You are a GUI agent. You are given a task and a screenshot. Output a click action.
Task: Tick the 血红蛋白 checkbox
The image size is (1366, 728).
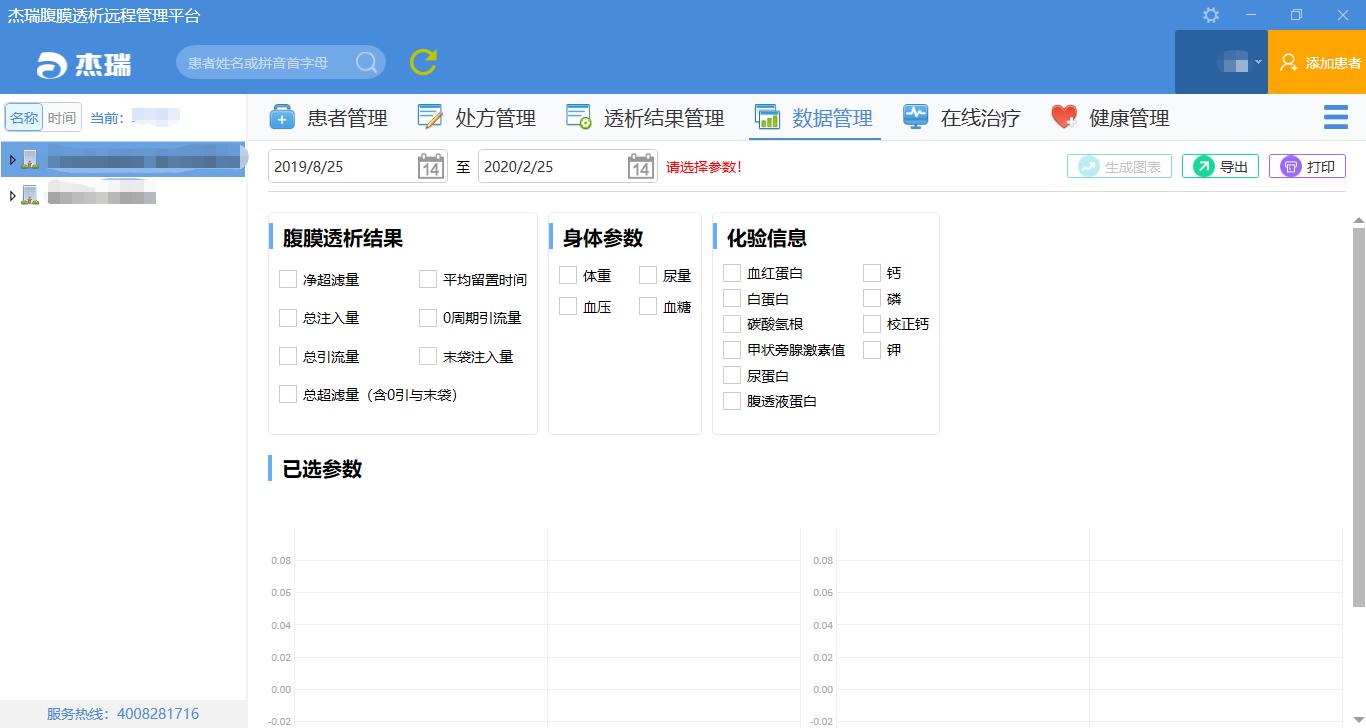pyautogui.click(x=732, y=273)
